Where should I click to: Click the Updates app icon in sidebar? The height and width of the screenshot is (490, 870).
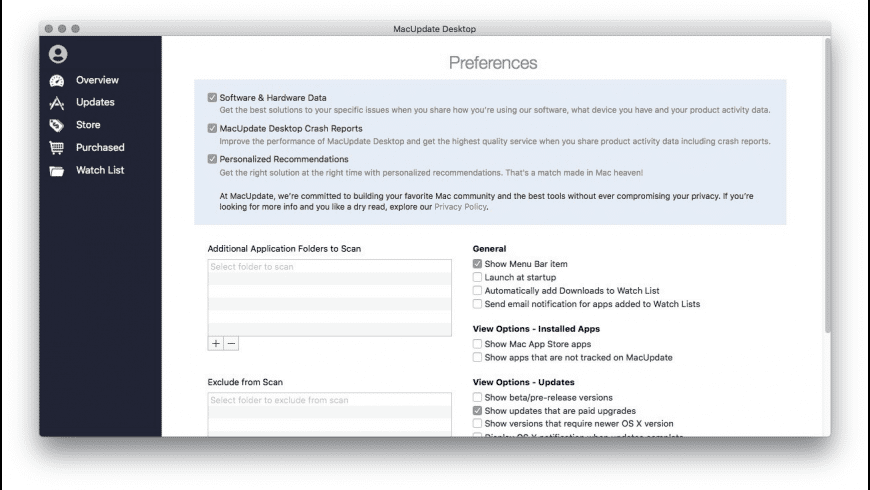[x=57, y=103]
